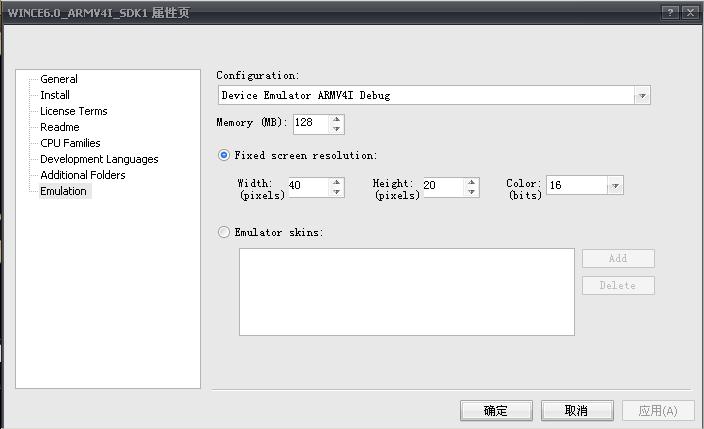Select Emulator skins radio button

[224, 232]
